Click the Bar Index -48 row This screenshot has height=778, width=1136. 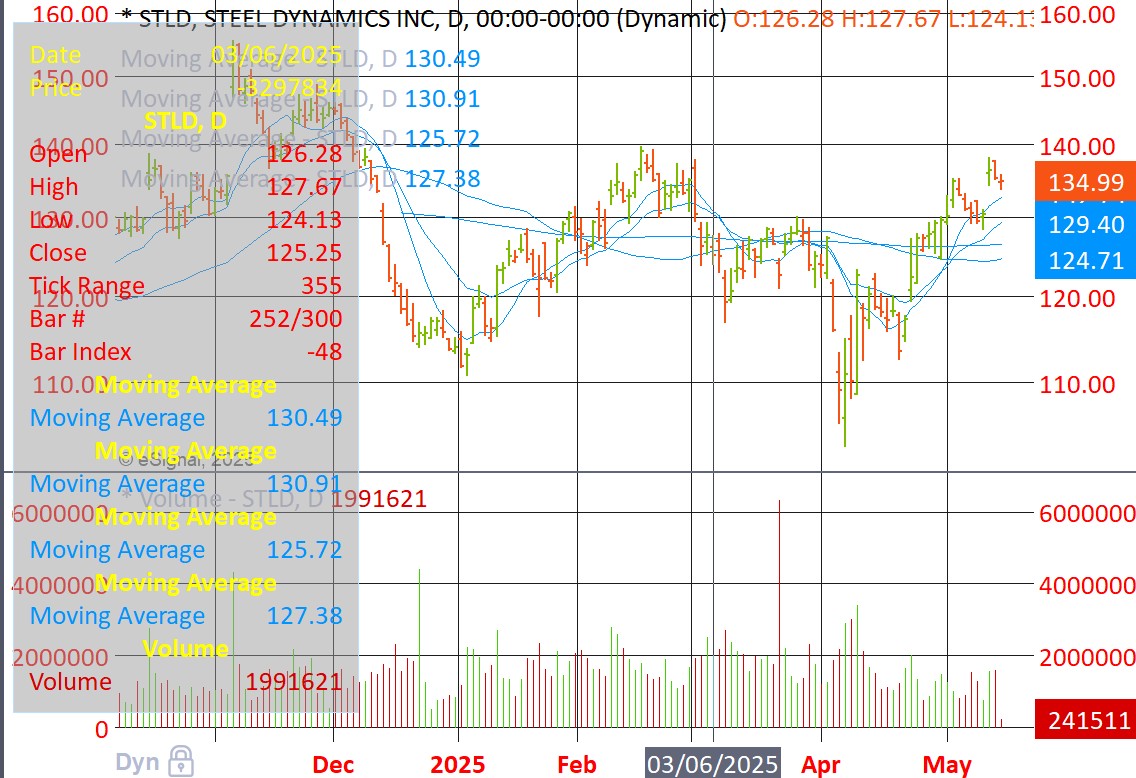point(185,352)
